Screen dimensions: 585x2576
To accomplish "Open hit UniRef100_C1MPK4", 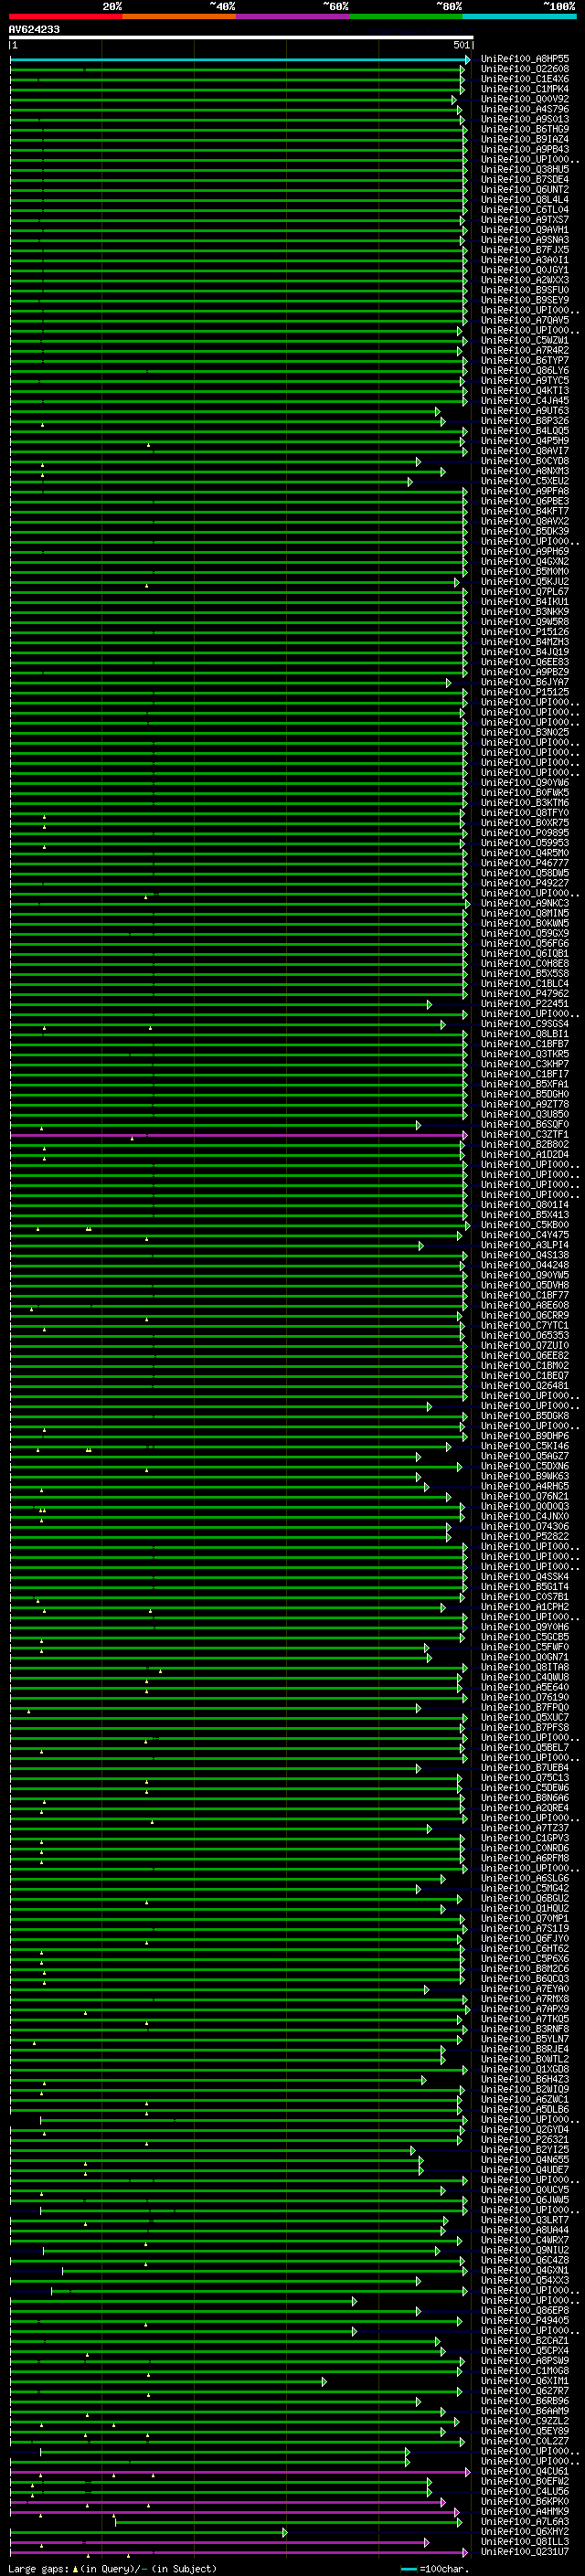I will (x=525, y=89).
